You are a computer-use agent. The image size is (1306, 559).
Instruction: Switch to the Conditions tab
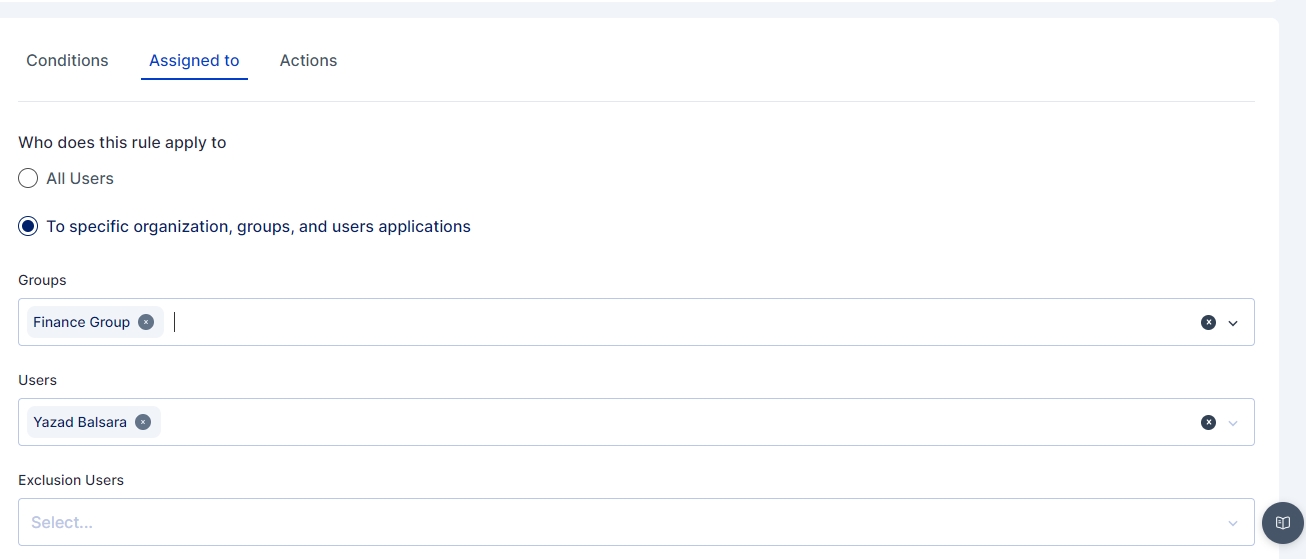[x=67, y=61]
